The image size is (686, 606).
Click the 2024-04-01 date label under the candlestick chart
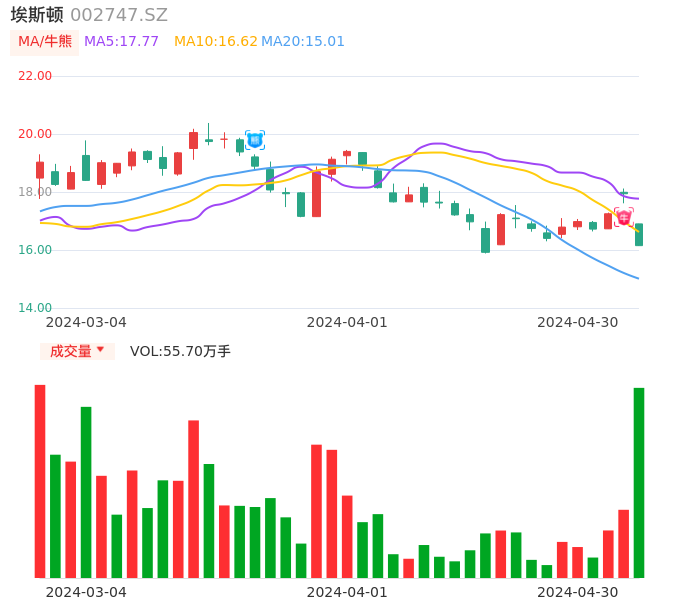[347, 322]
